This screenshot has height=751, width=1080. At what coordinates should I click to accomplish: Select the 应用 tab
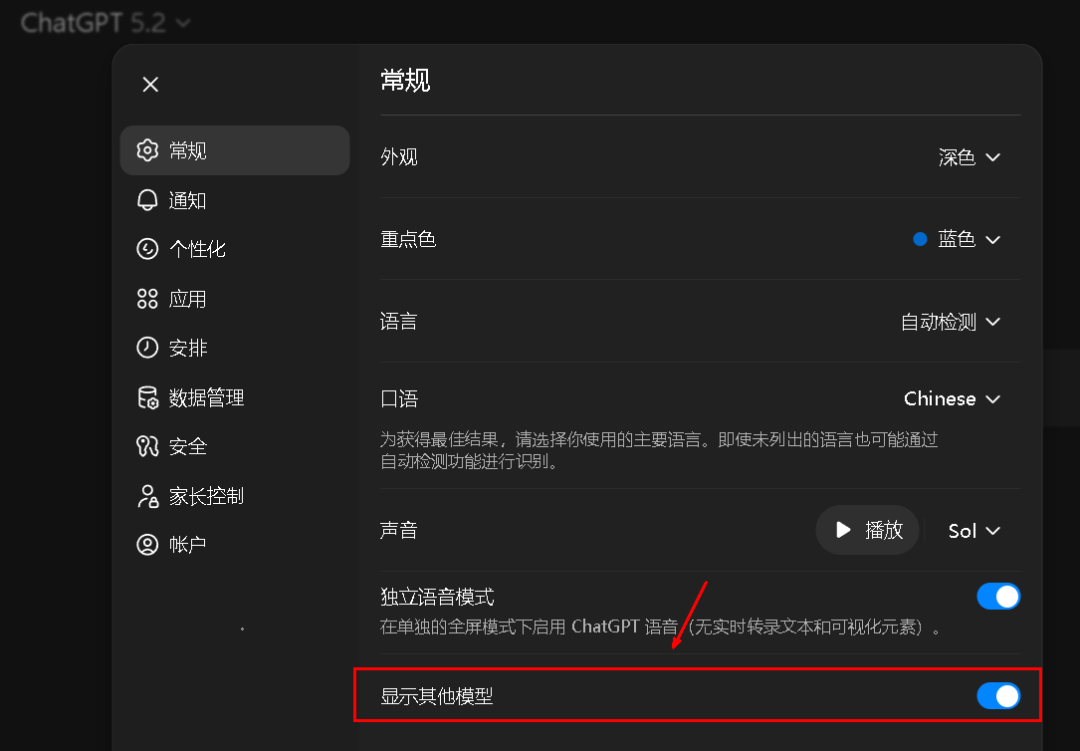pos(235,298)
